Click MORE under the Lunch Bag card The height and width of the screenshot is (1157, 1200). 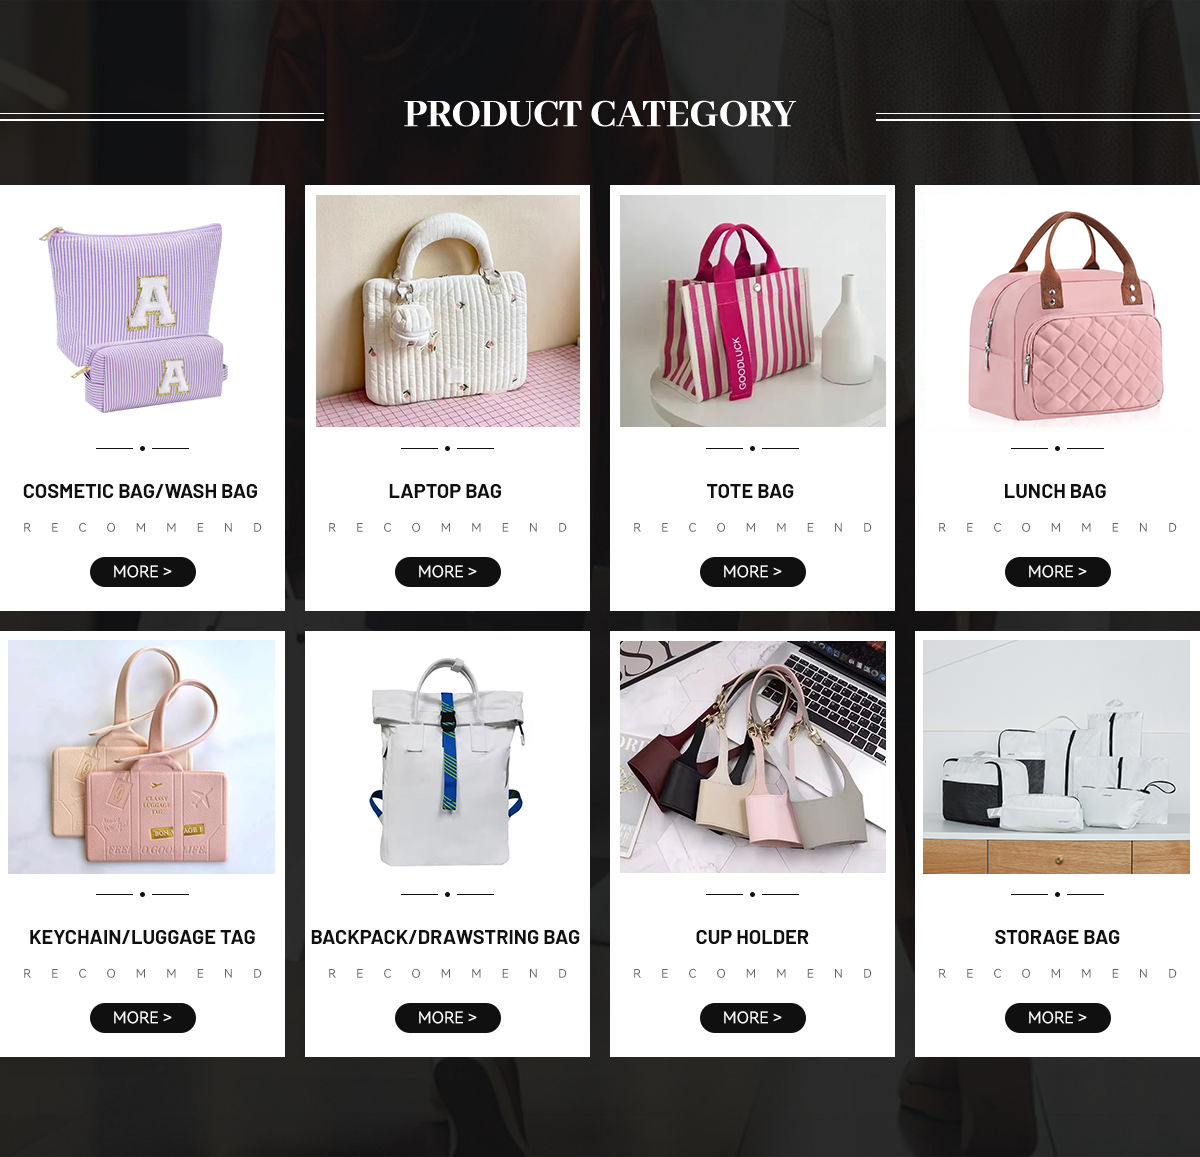1058,572
